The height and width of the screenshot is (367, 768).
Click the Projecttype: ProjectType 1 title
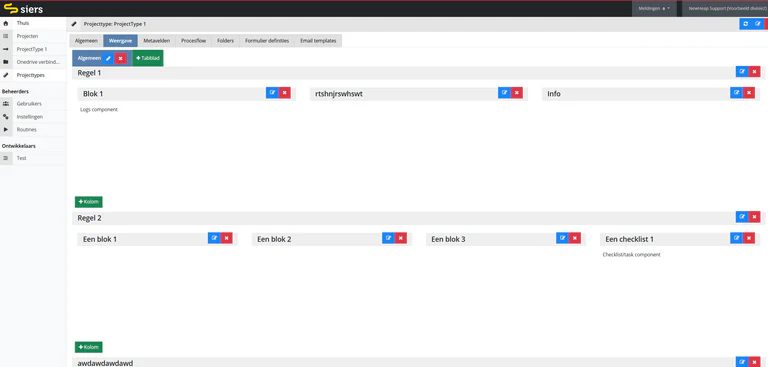click(x=115, y=24)
